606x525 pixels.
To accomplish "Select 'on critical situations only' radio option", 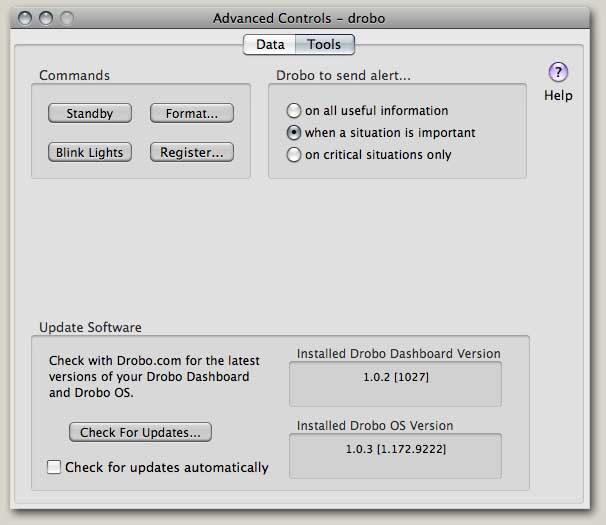I will click(x=294, y=155).
